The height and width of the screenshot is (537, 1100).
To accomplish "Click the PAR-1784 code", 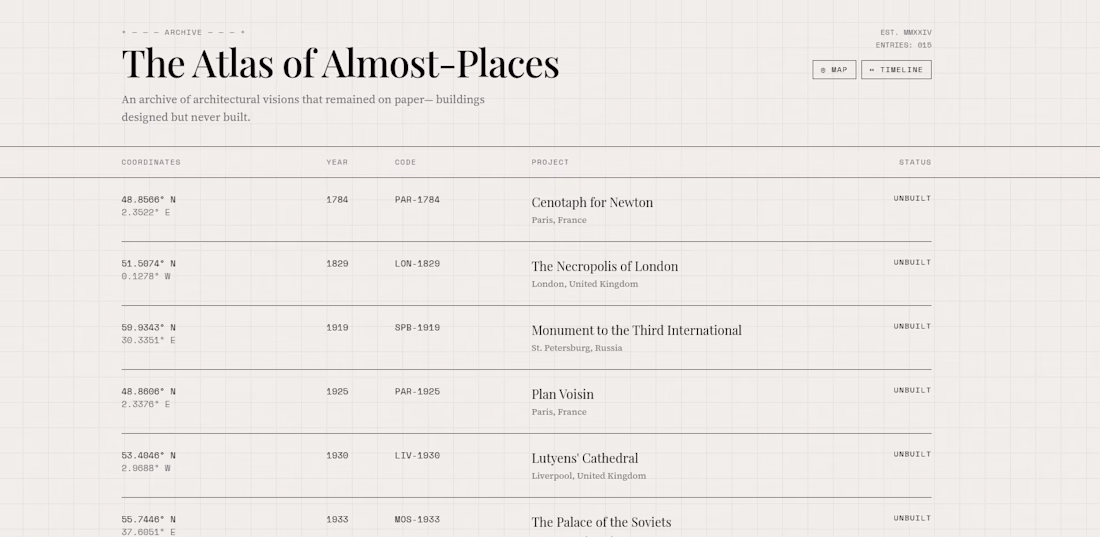I will tap(417, 200).
